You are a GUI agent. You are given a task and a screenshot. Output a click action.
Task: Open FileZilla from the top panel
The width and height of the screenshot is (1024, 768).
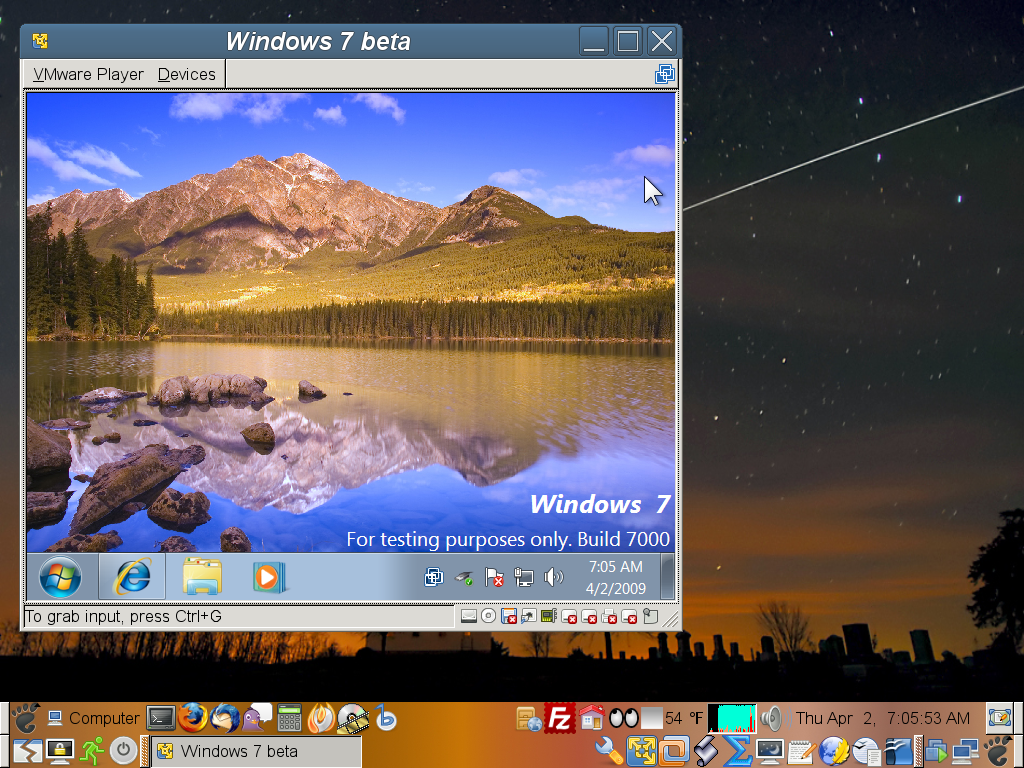pyautogui.click(x=560, y=717)
